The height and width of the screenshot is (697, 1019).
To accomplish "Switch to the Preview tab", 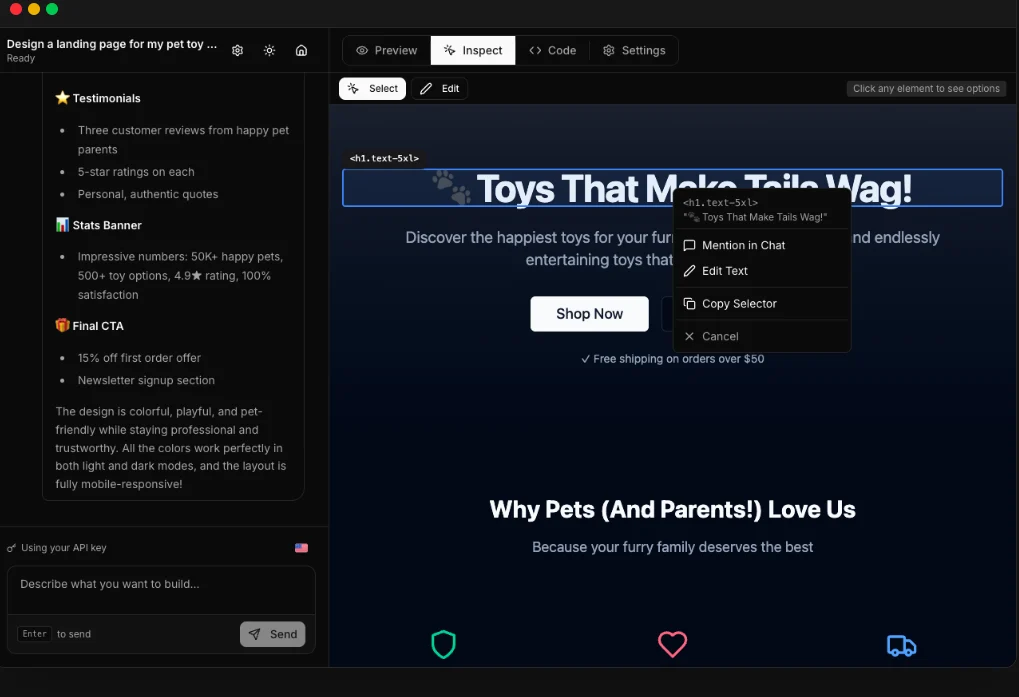I will pyautogui.click(x=387, y=51).
